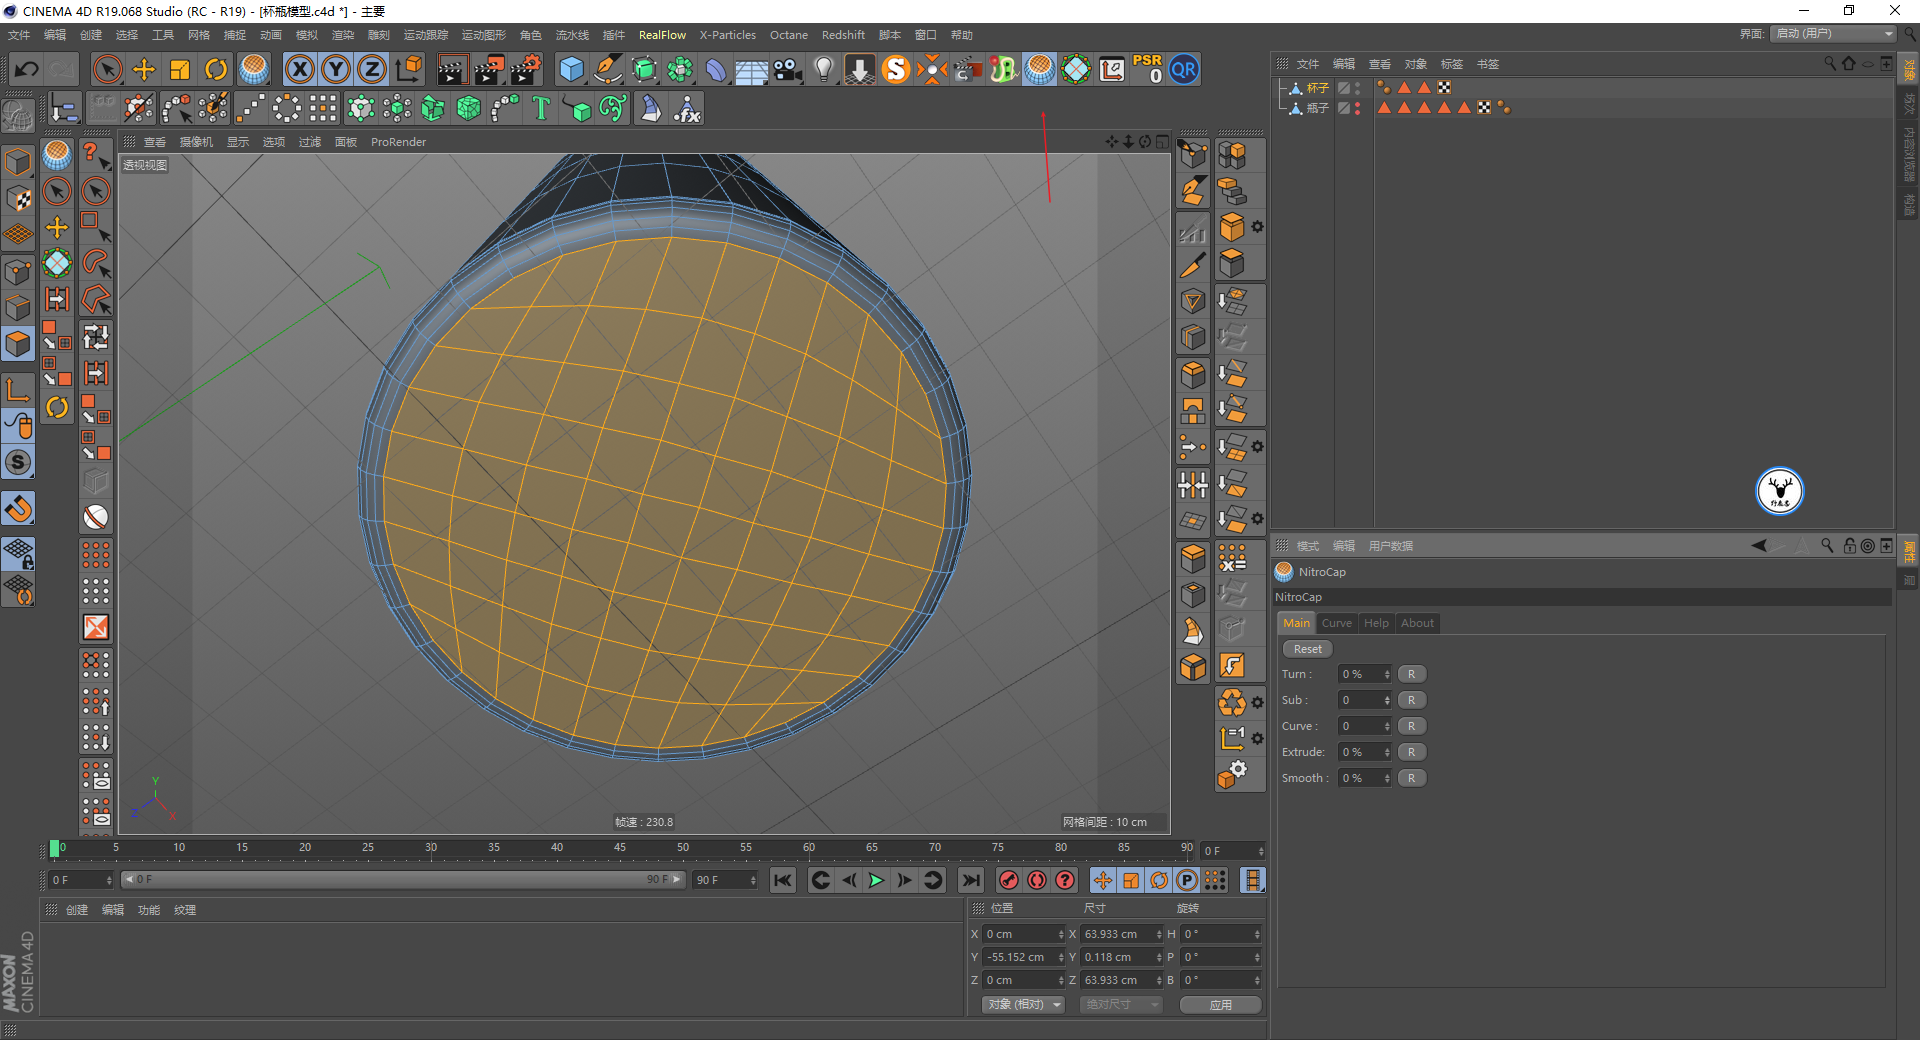Screen dimensions: 1920x1040
Task: Add a Light object from toolbar
Action: pyautogui.click(x=823, y=70)
